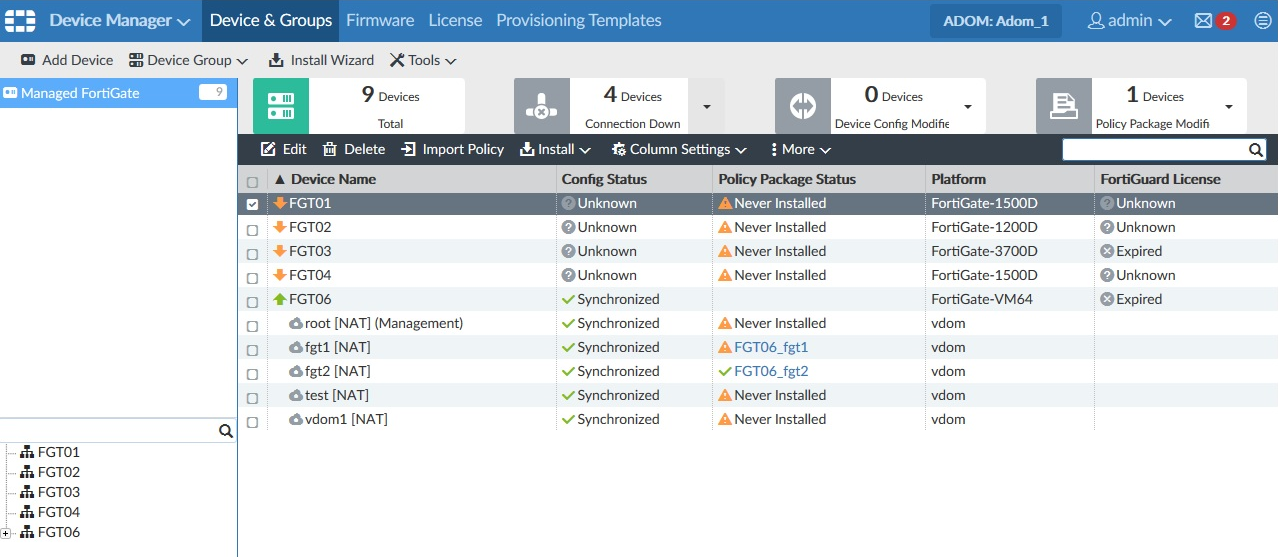Expand the FGT06 tree node
1278x557 pixels.
click(x=6, y=533)
